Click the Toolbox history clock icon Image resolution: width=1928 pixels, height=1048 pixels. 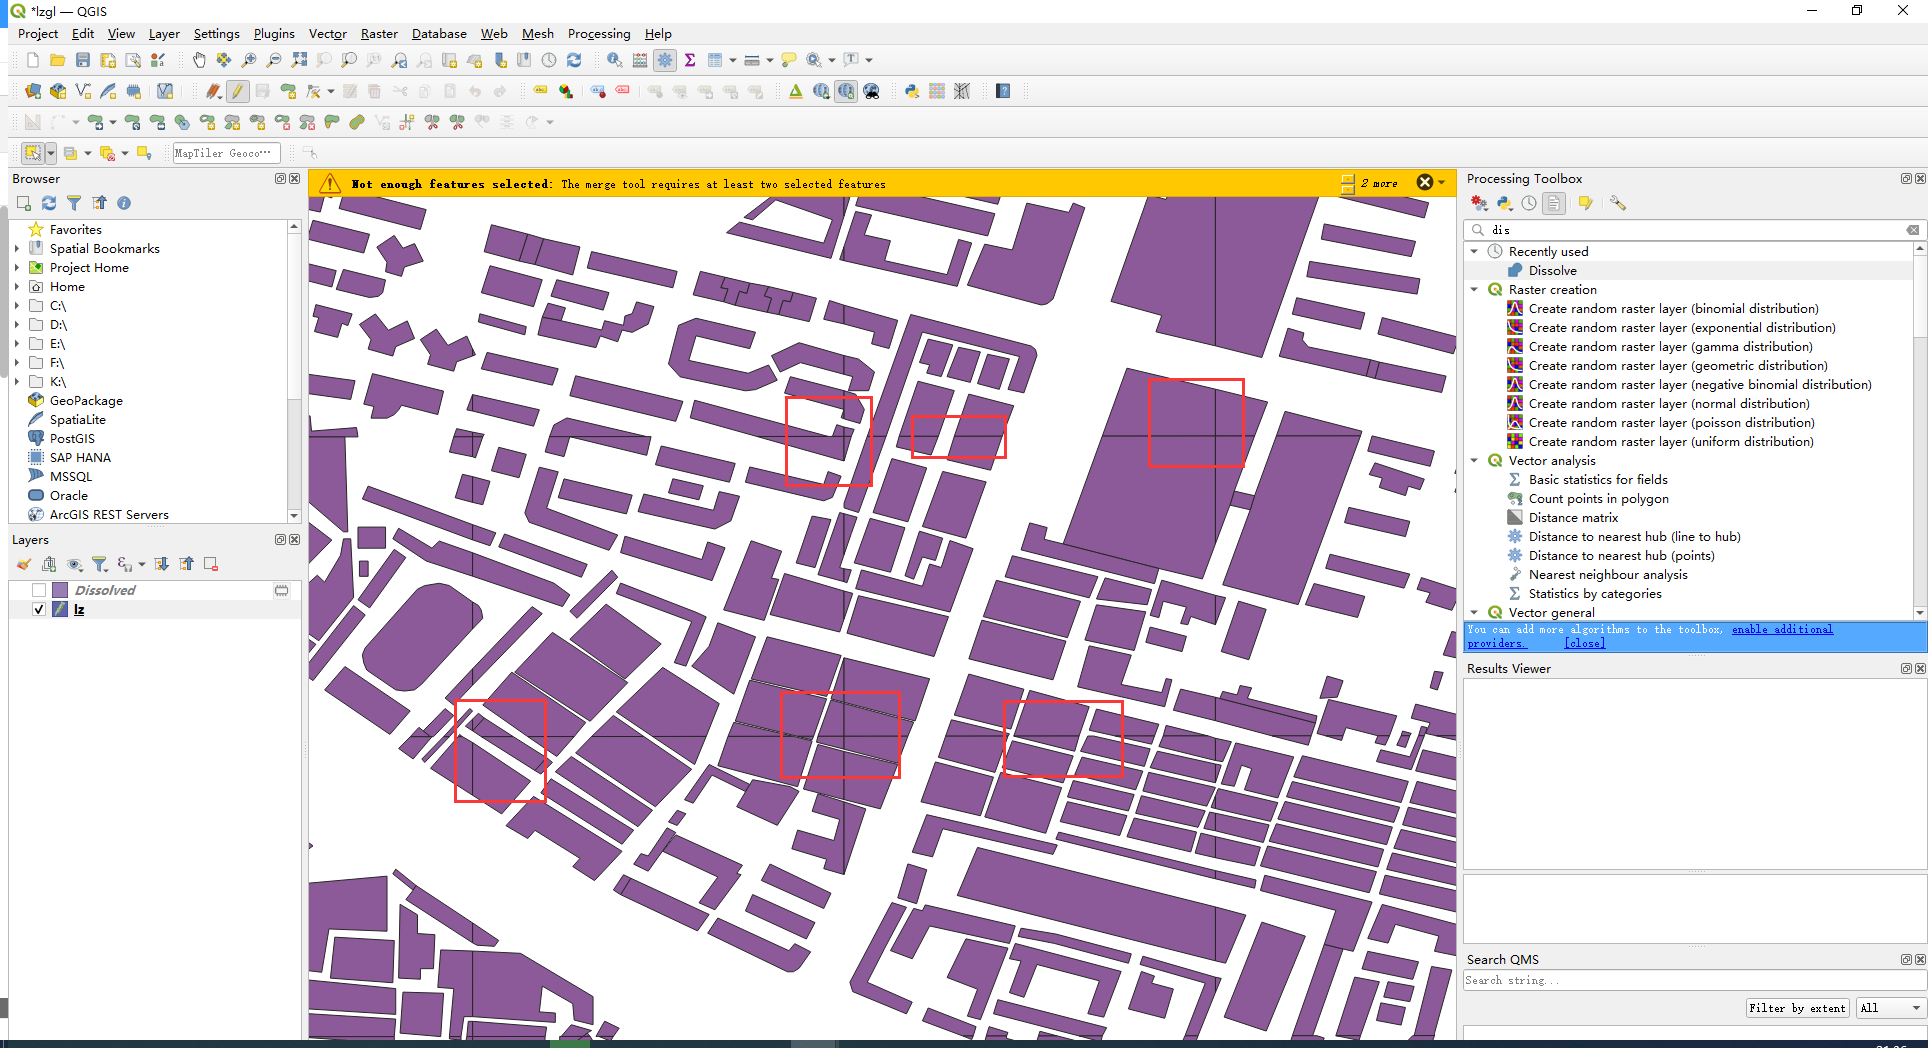click(1529, 203)
